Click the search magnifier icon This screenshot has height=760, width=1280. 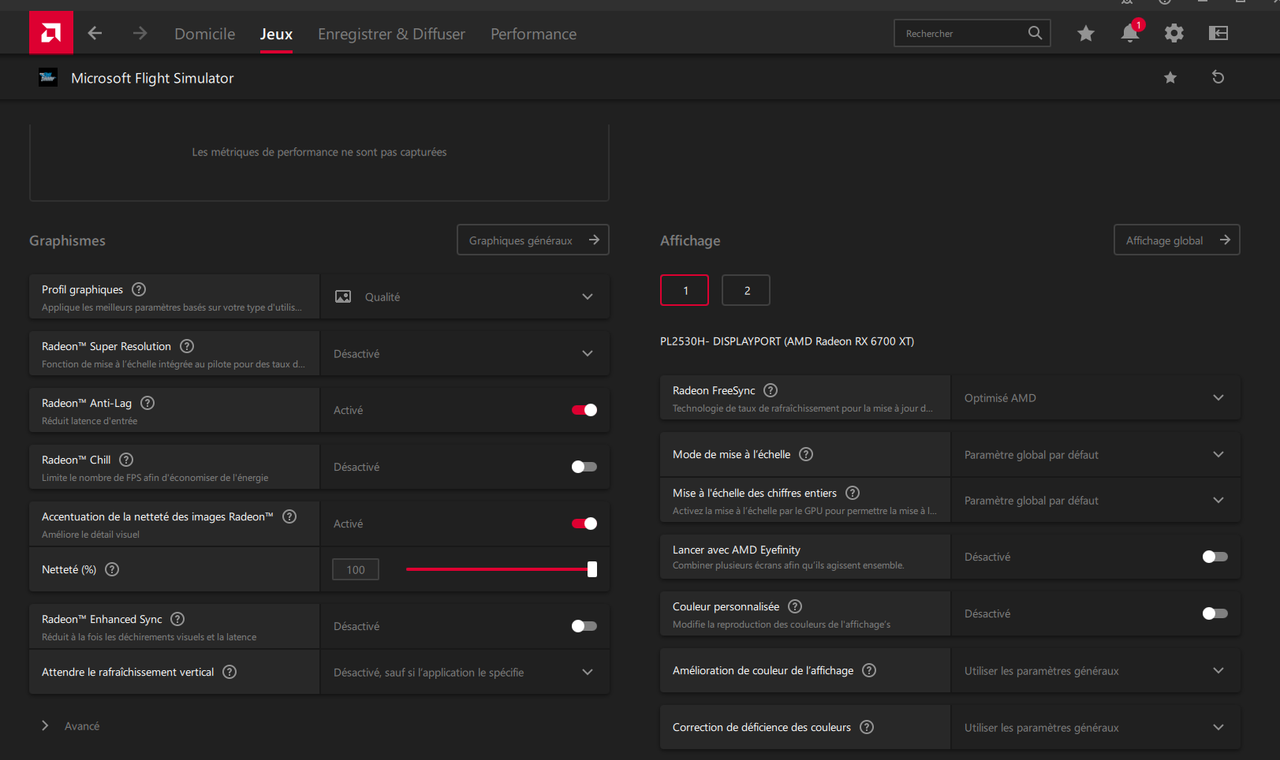[x=1035, y=33]
